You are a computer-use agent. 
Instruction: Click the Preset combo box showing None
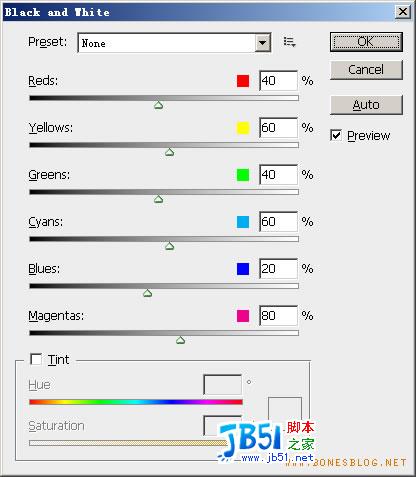click(x=174, y=43)
